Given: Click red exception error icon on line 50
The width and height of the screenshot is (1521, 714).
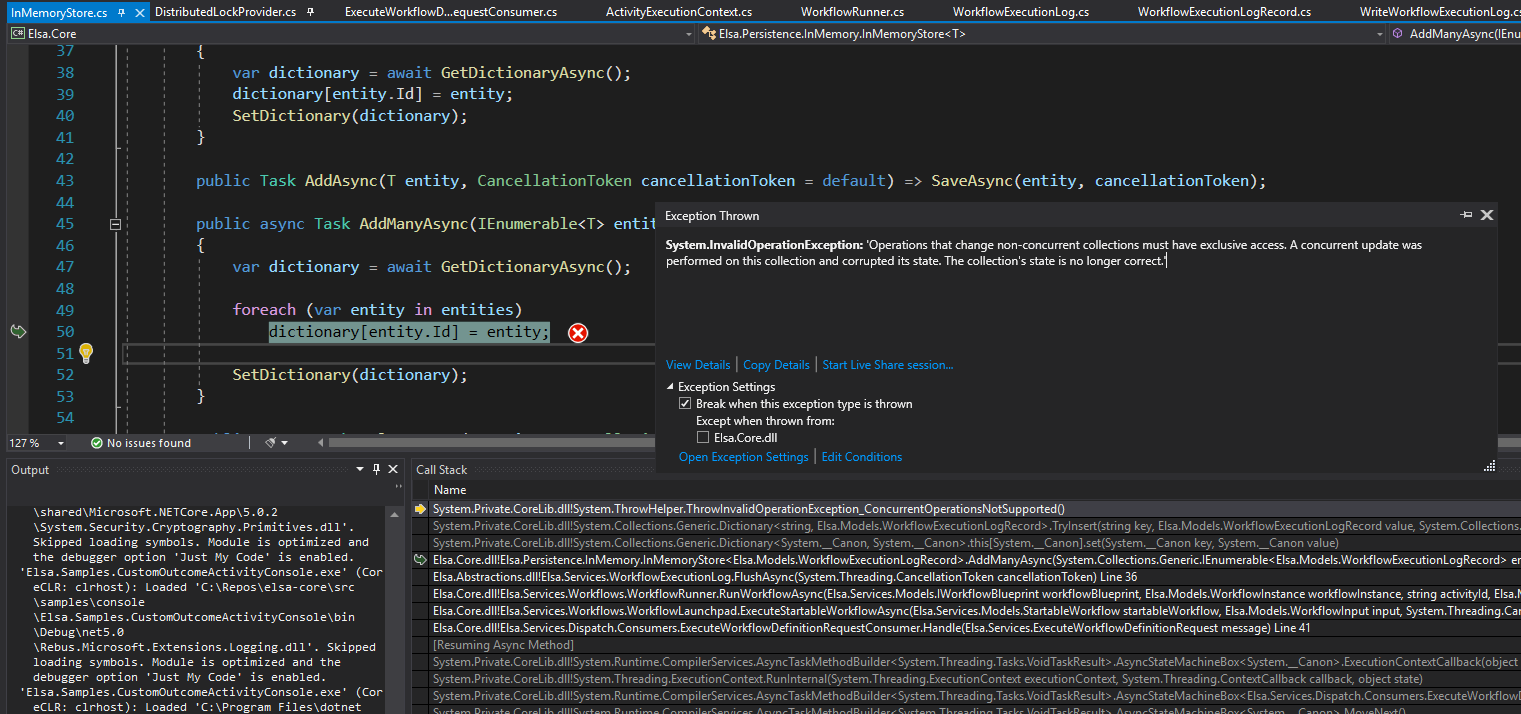Looking at the screenshot, I should (x=578, y=333).
